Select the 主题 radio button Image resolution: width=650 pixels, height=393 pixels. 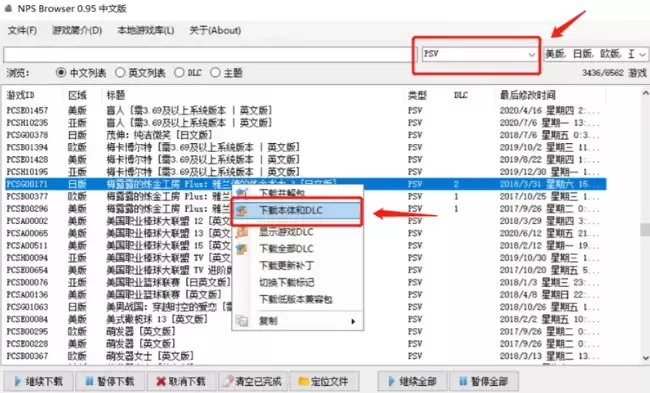tap(226, 73)
